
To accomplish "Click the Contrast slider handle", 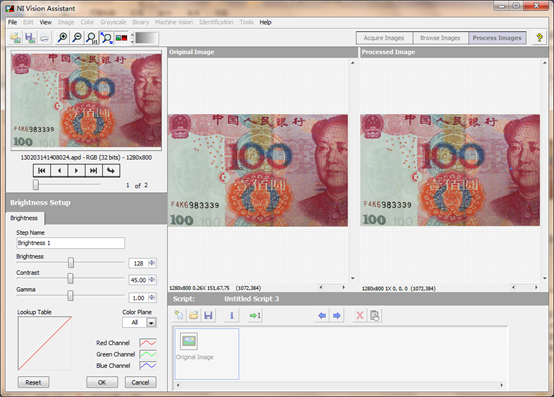I will (71, 278).
